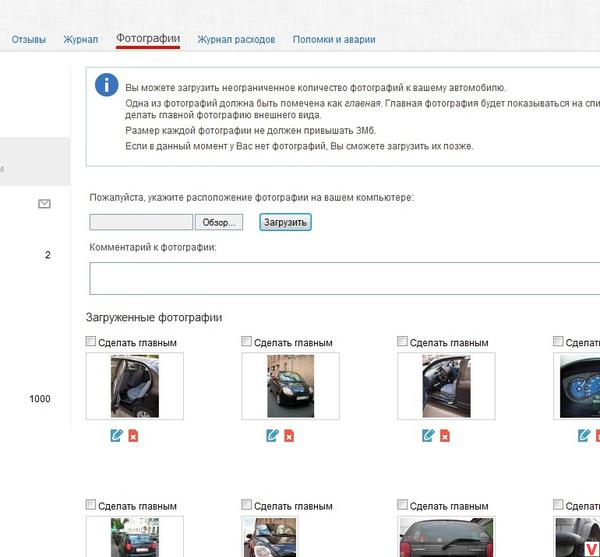Delete the photo of the black car on the street

click(x=289, y=436)
